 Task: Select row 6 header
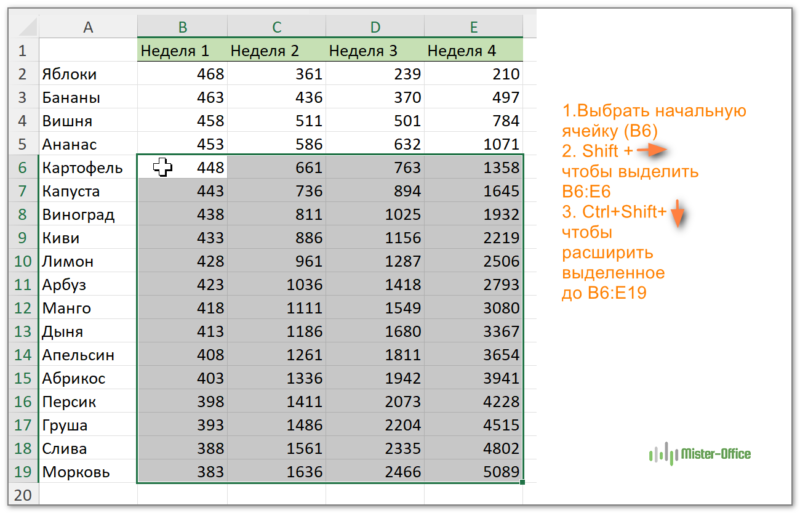20,167
